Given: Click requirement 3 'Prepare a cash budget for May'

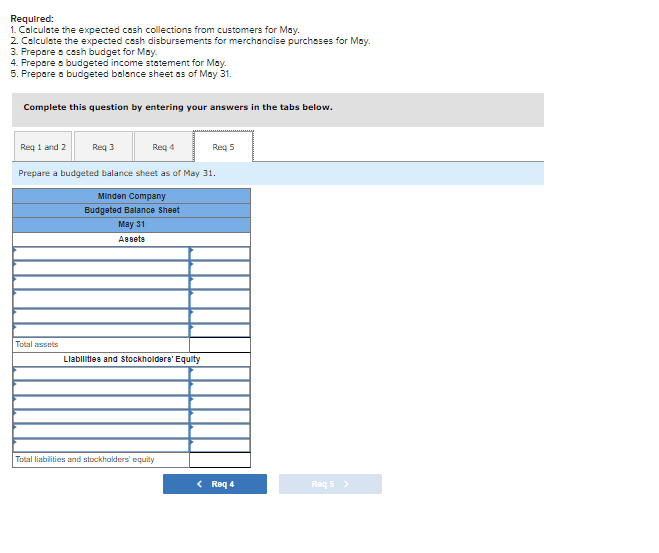Looking at the screenshot, I should click(x=84, y=52).
